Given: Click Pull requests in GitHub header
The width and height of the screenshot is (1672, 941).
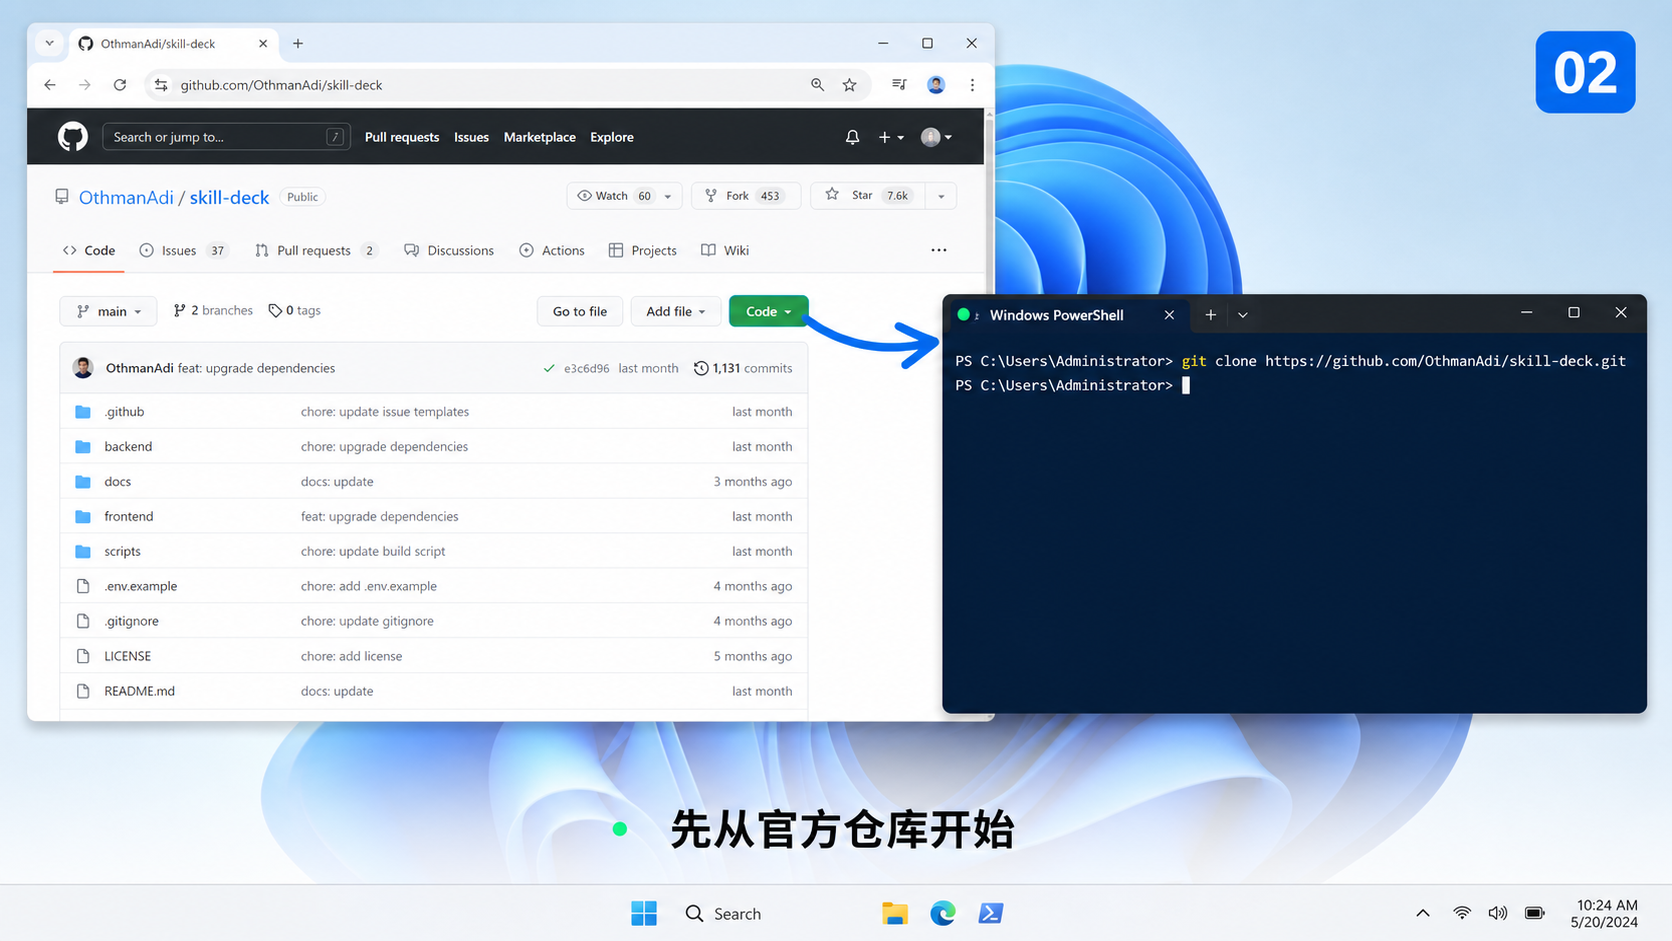Looking at the screenshot, I should [x=402, y=137].
